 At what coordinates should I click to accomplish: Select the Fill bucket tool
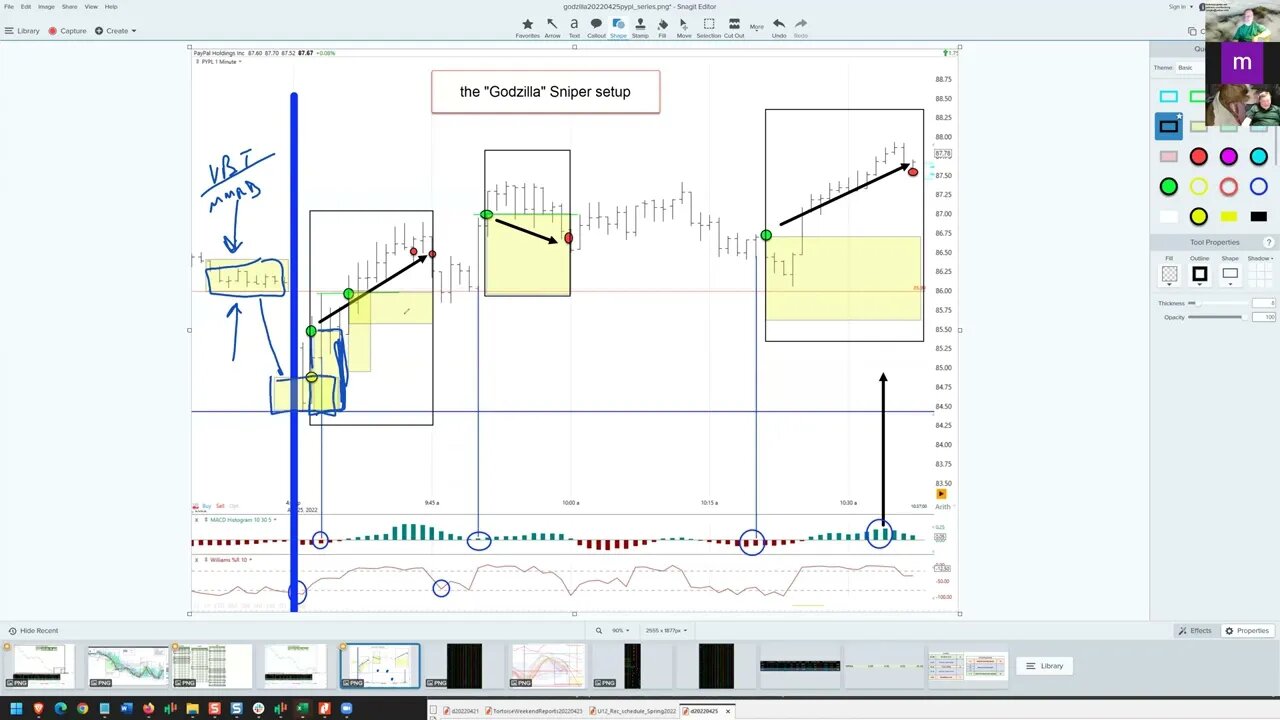[662, 27]
